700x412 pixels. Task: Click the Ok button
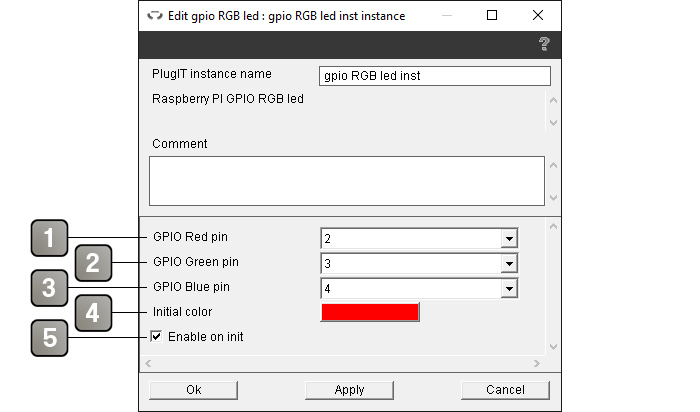pyautogui.click(x=193, y=390)
